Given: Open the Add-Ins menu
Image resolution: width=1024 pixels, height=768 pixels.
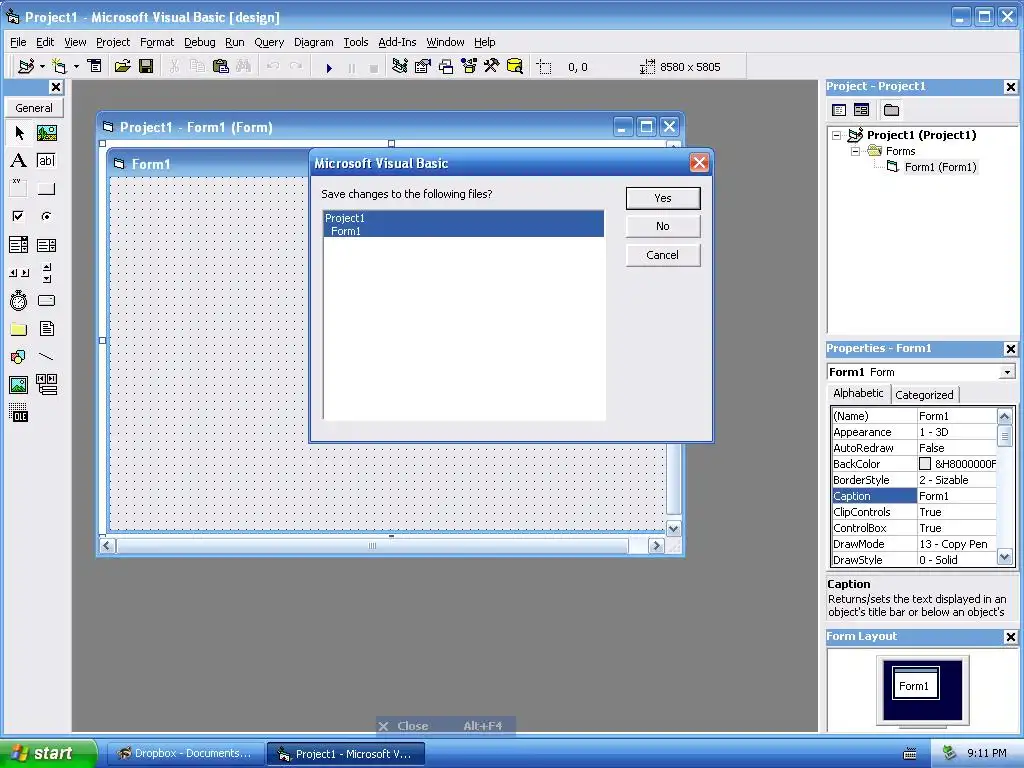Looking at the screenshot, I should pyautogui.click(x=397, y=42).
